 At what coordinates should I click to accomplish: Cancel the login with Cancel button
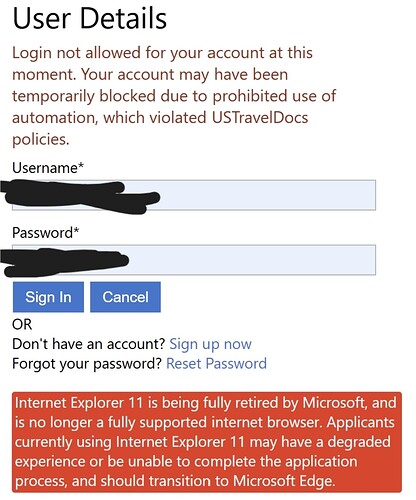125,297
